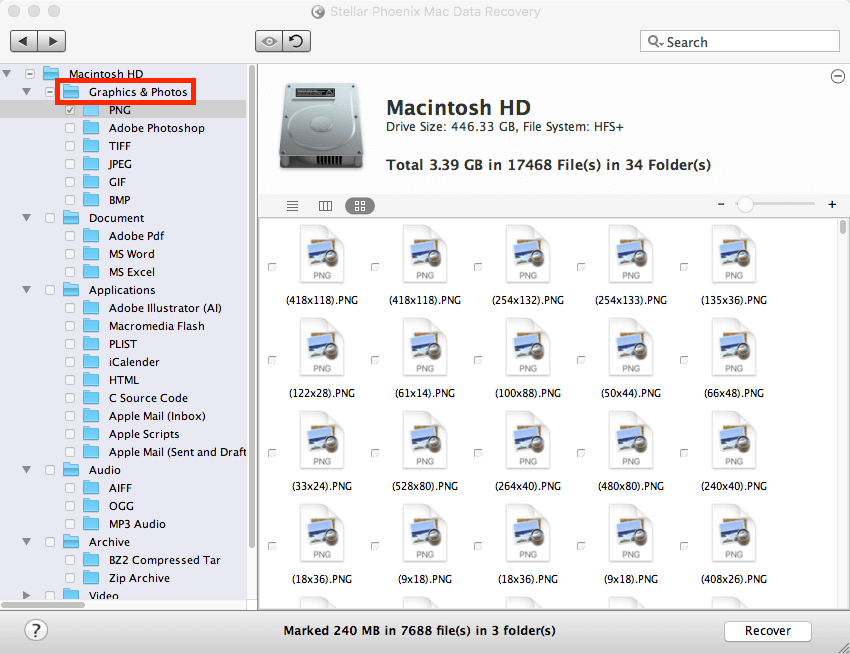Check the Zip Archive checkbox
Viewport: 850px width, 654px height.
pyautogui.click(x=70, y=578)
